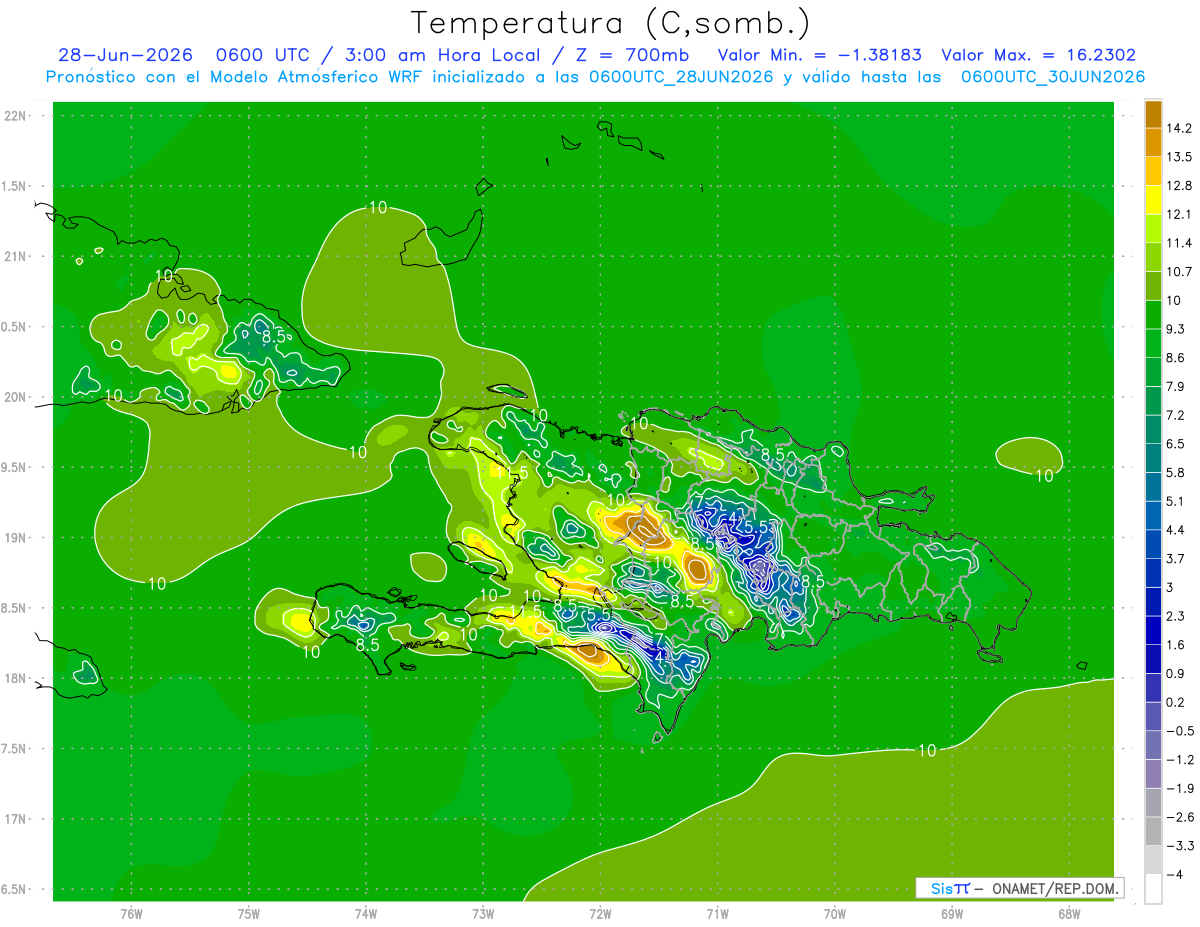
Task: Click the 69W longitude label
Action: [951, 914]
